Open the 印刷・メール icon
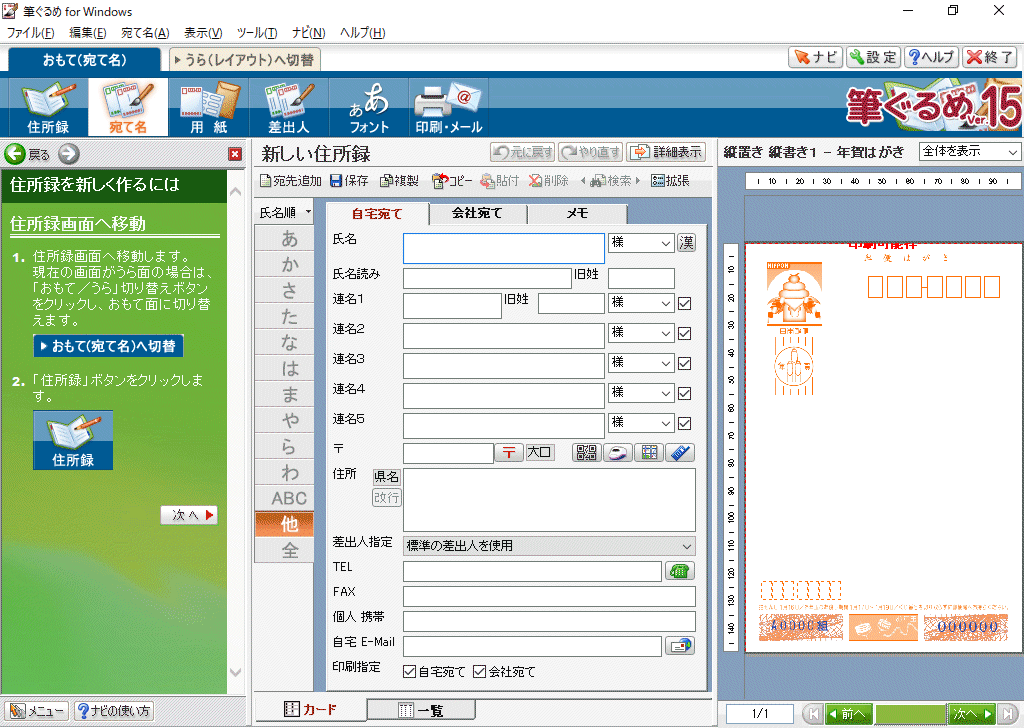This screenshot has height=728, width=1024. pos(449,107)
